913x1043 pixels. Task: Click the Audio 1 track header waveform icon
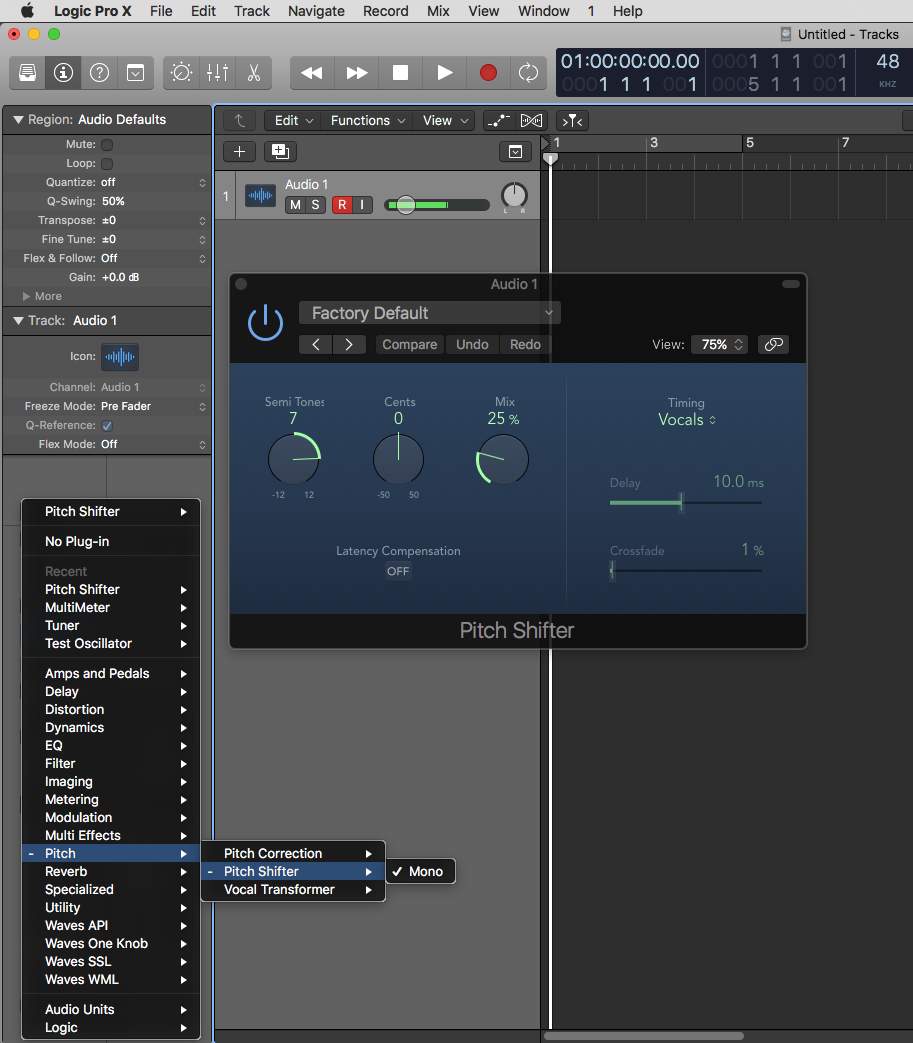point(260,196)
